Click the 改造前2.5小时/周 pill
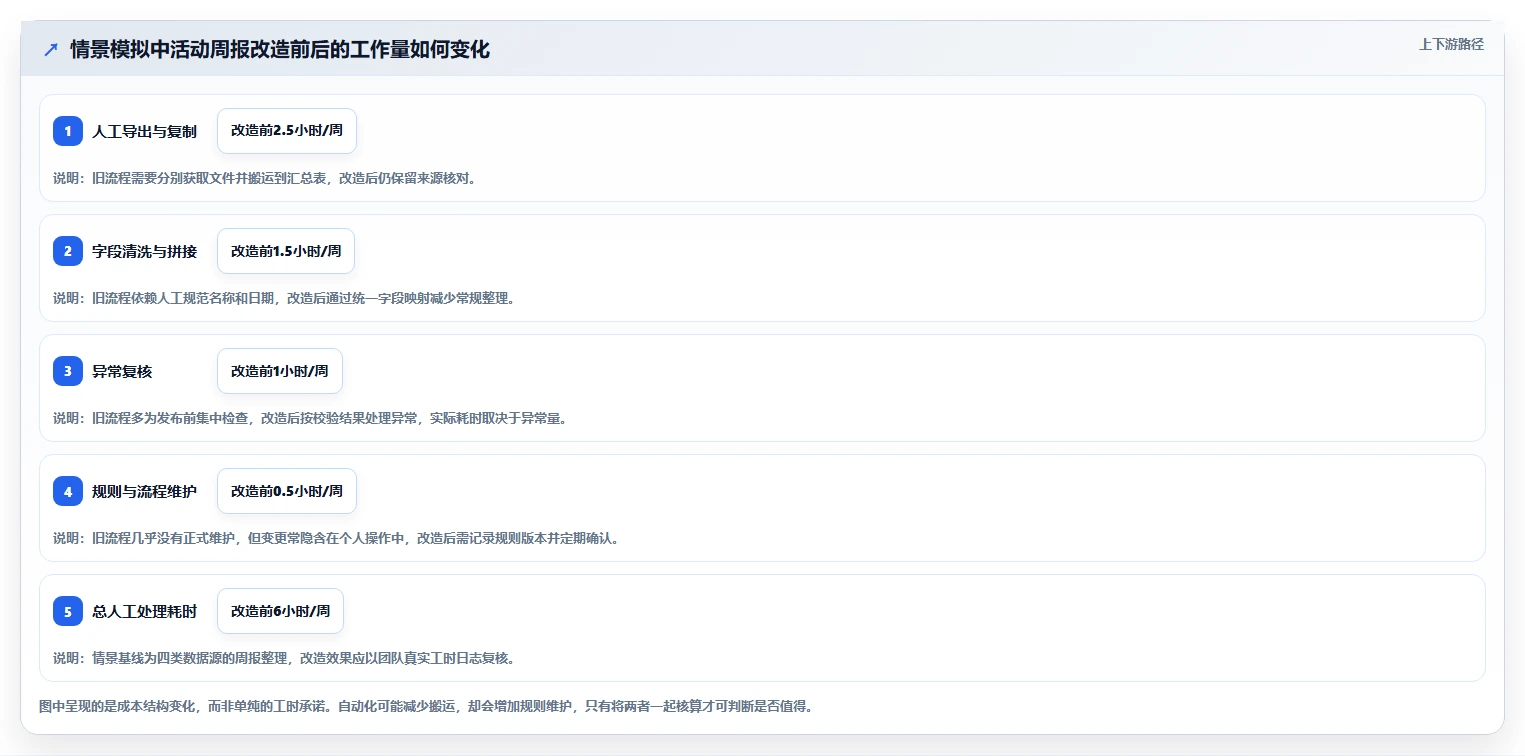 tap(287, 131)
